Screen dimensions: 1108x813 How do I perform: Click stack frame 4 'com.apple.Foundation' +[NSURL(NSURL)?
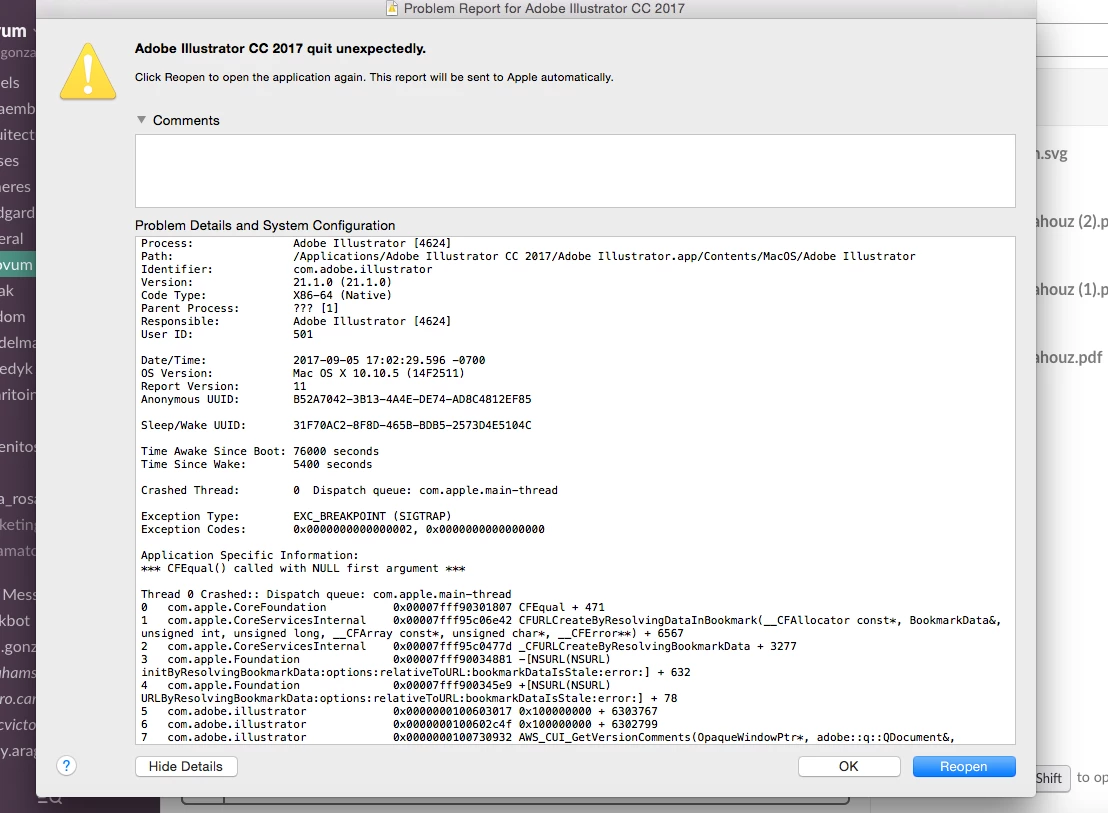[x=375, y=685]
